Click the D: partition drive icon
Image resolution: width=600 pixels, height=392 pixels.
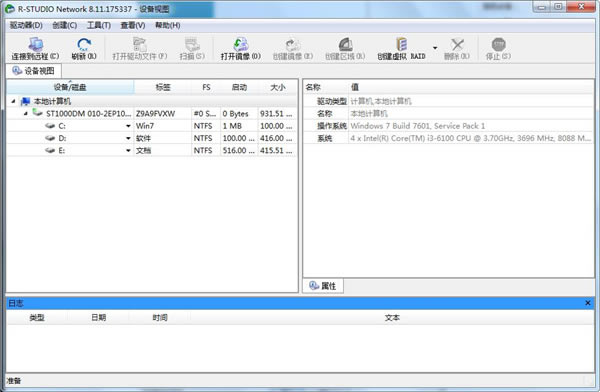(50, 138)
